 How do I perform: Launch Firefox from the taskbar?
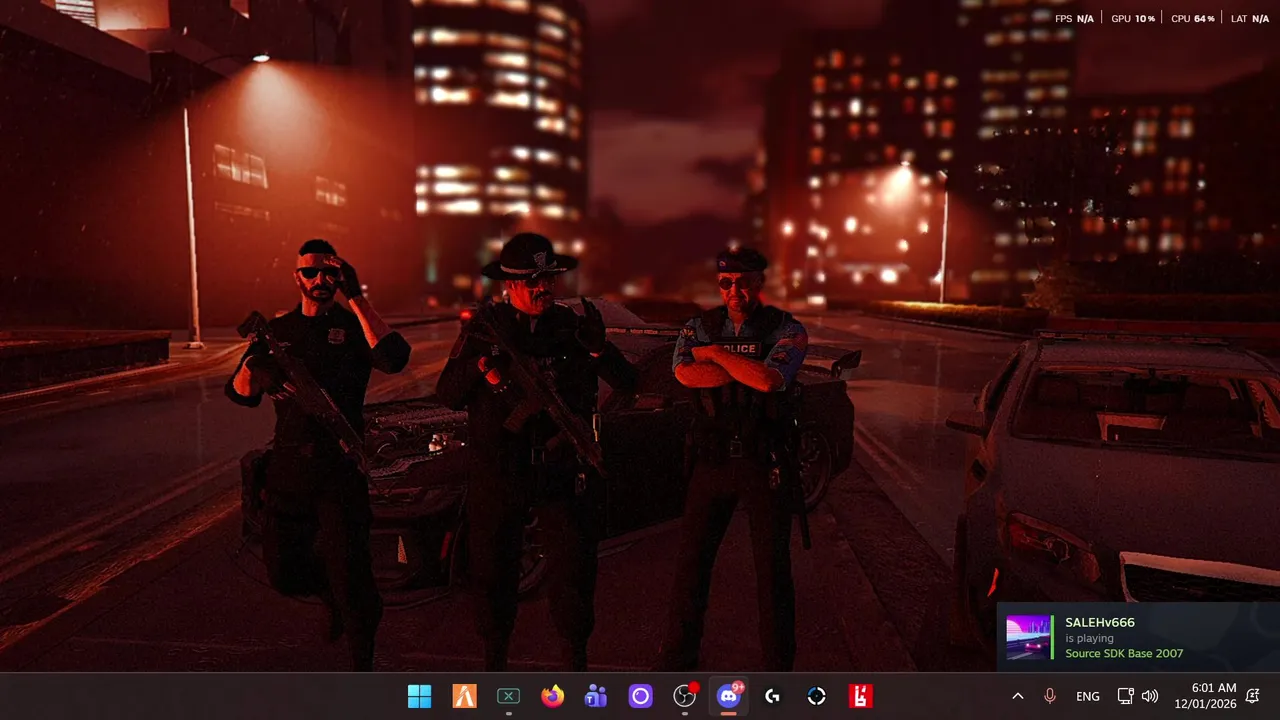(x=552, y=696)
